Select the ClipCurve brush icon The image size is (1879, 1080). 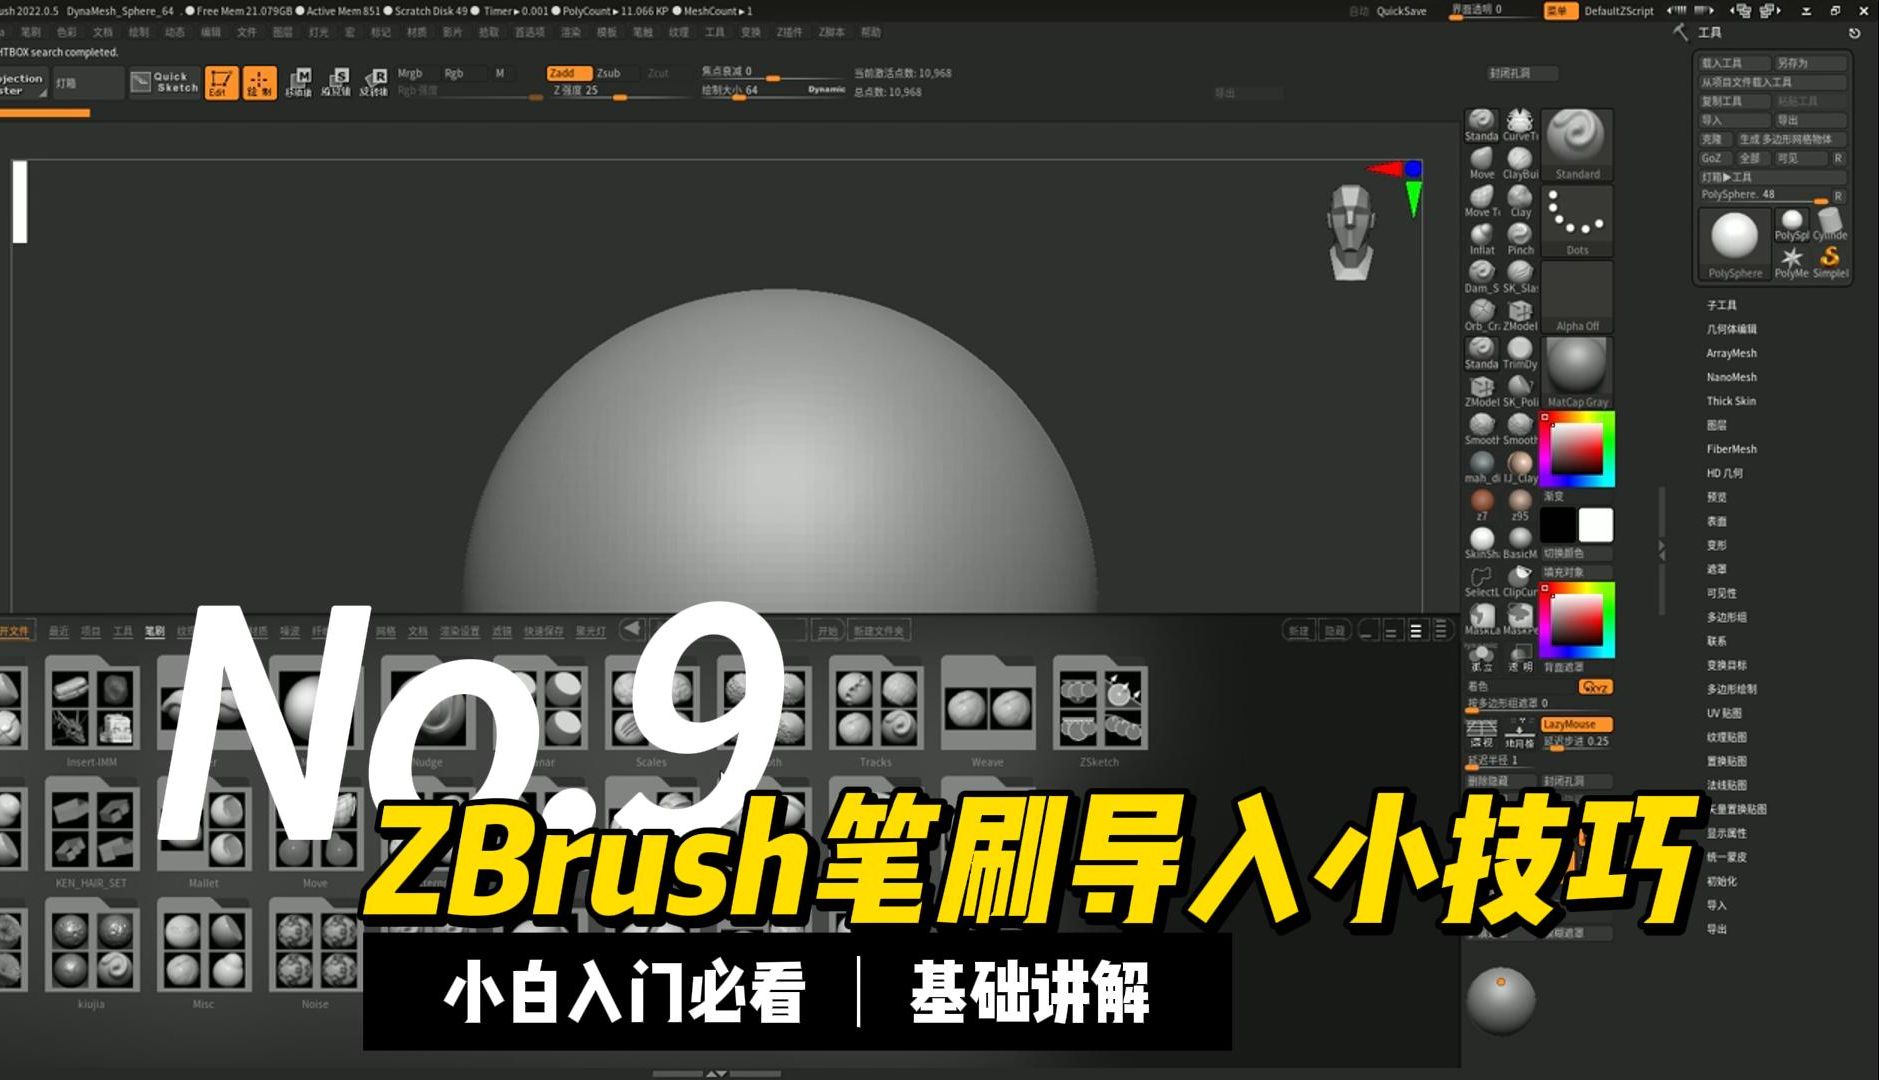pos(1520,581)
